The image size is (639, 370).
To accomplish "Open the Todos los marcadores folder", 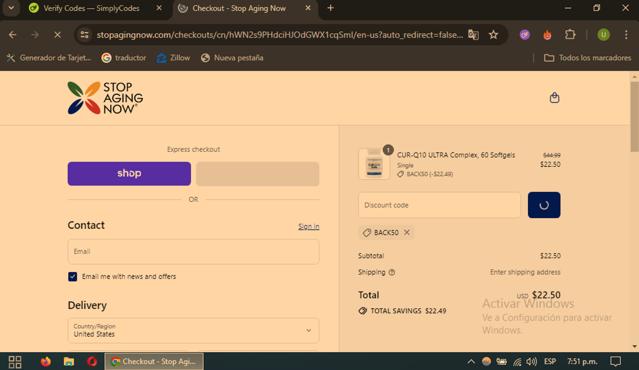I will tap(587, 58).
